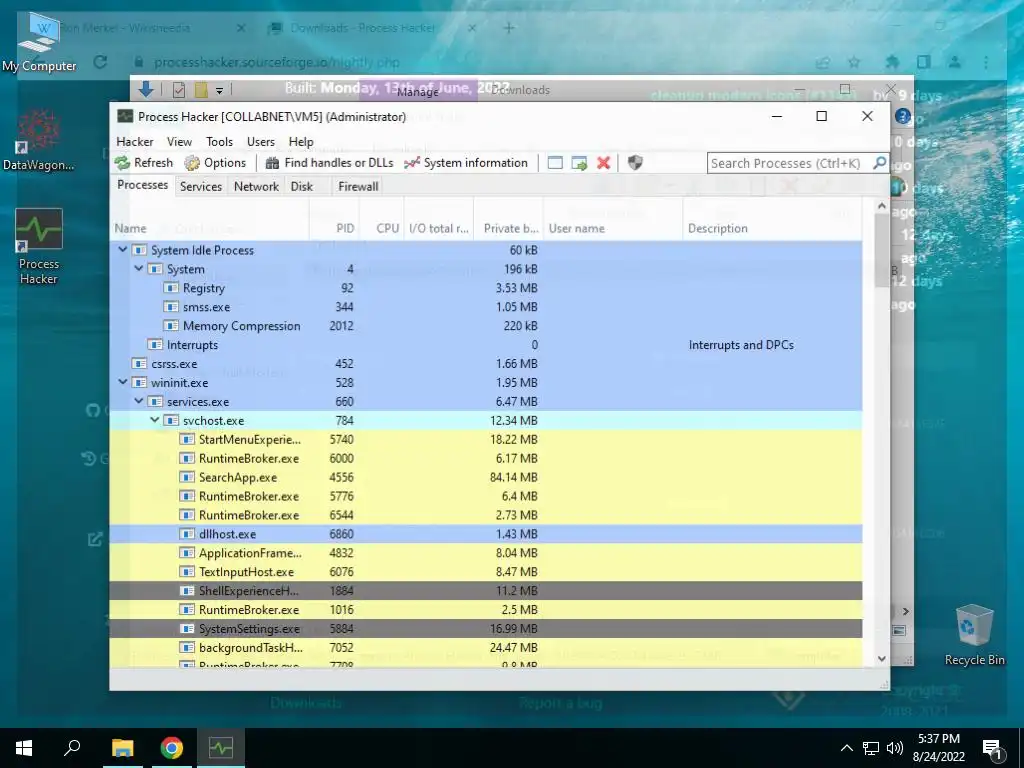The height and width of the screenshot is (768, 1024).
Task: Select the StartMenuExperie... process icon
Action: (x=187, y=440)
